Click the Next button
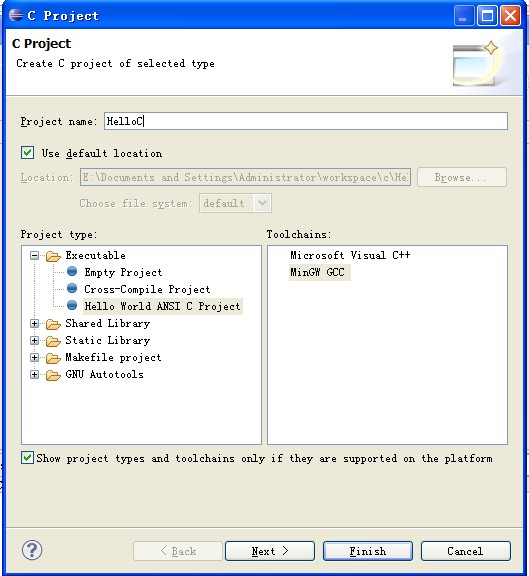The height and width of the screenshot is (576, 529). [270, 551]
